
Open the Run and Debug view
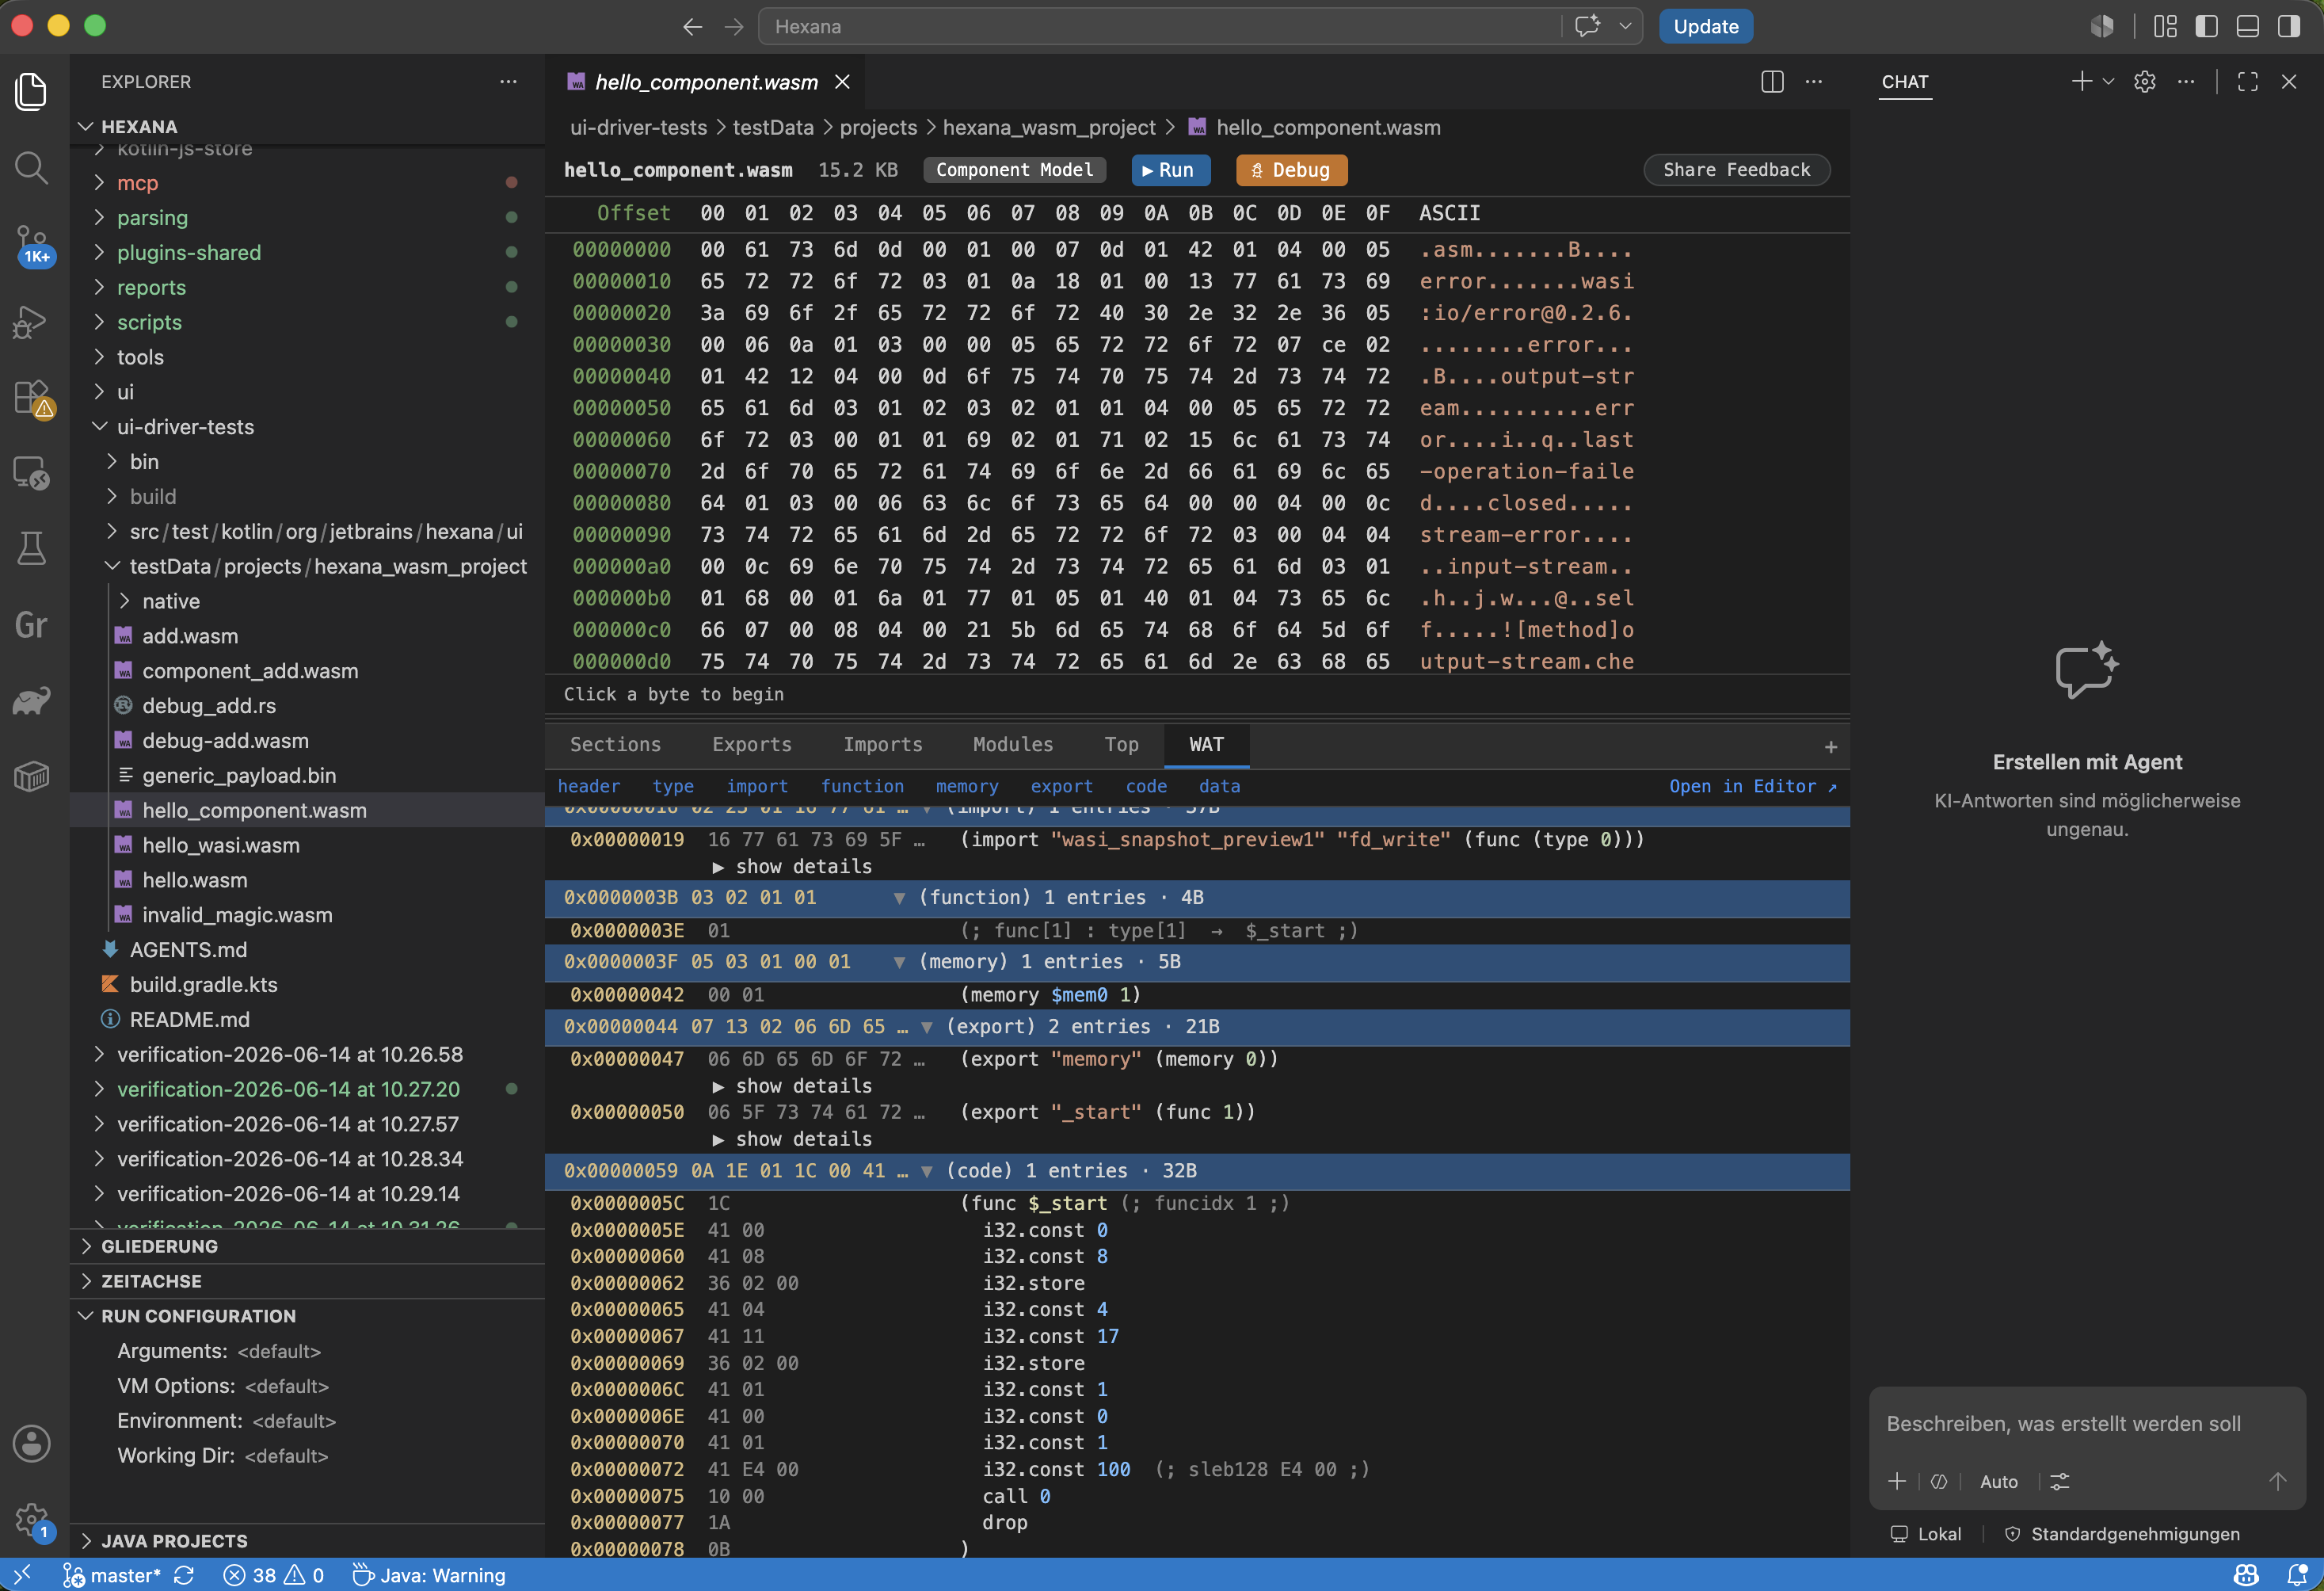(x=31, y=322)
